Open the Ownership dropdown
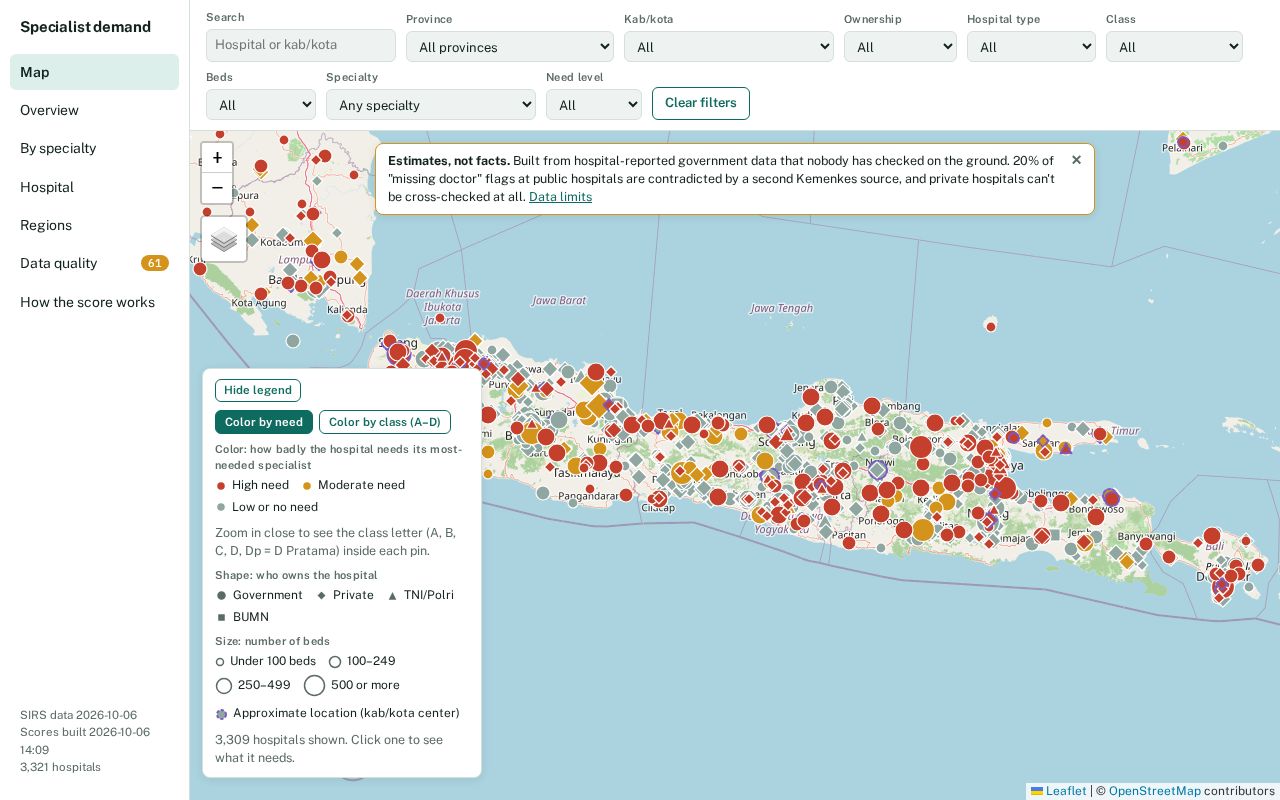 900,47
